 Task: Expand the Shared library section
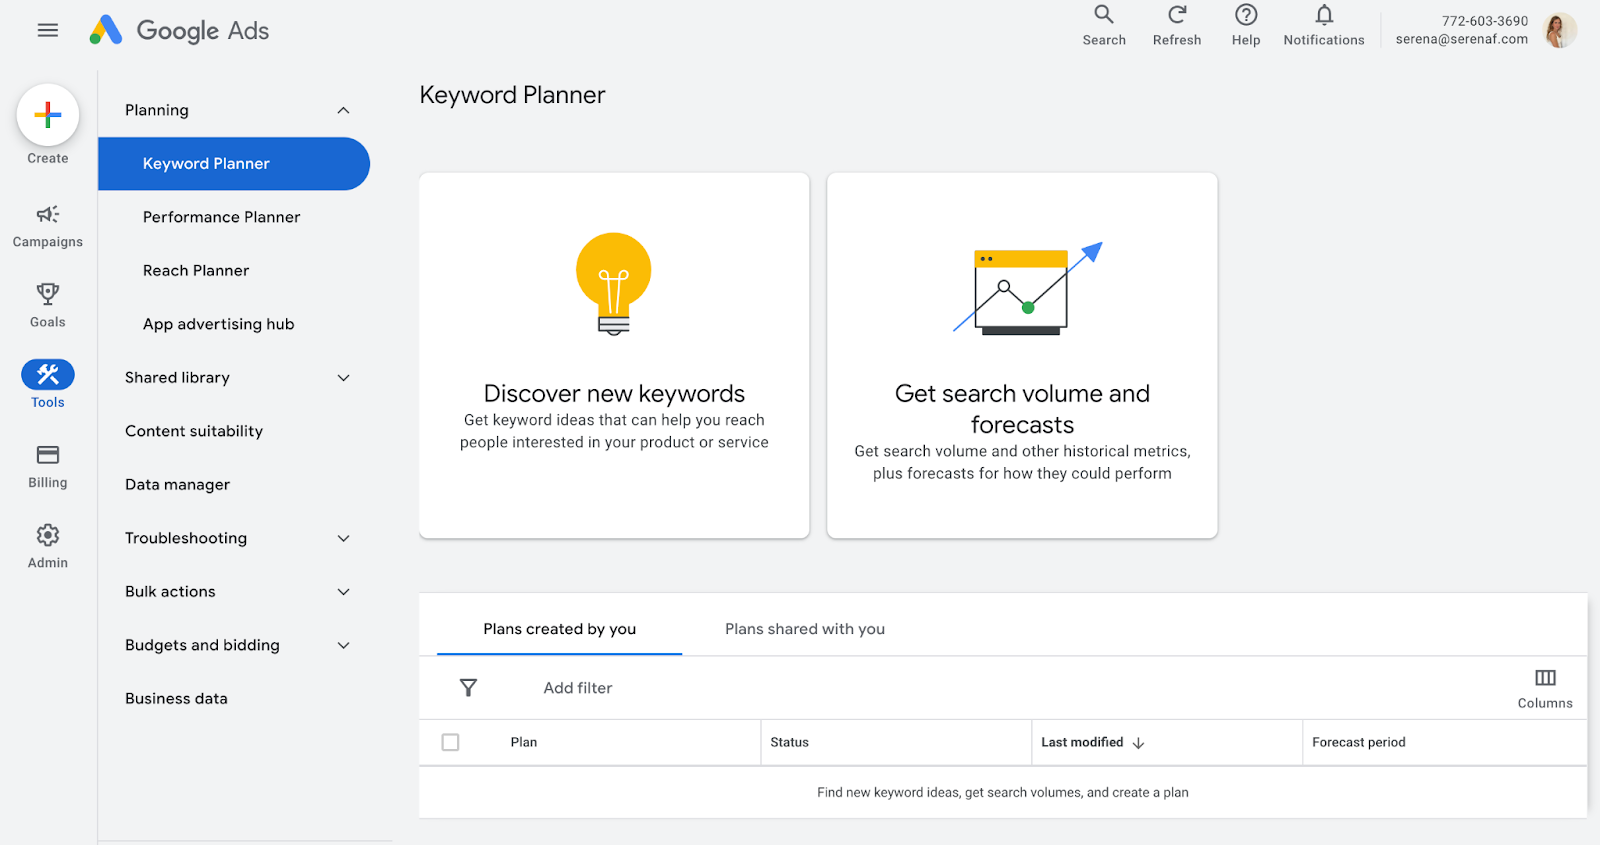point(344,378)
